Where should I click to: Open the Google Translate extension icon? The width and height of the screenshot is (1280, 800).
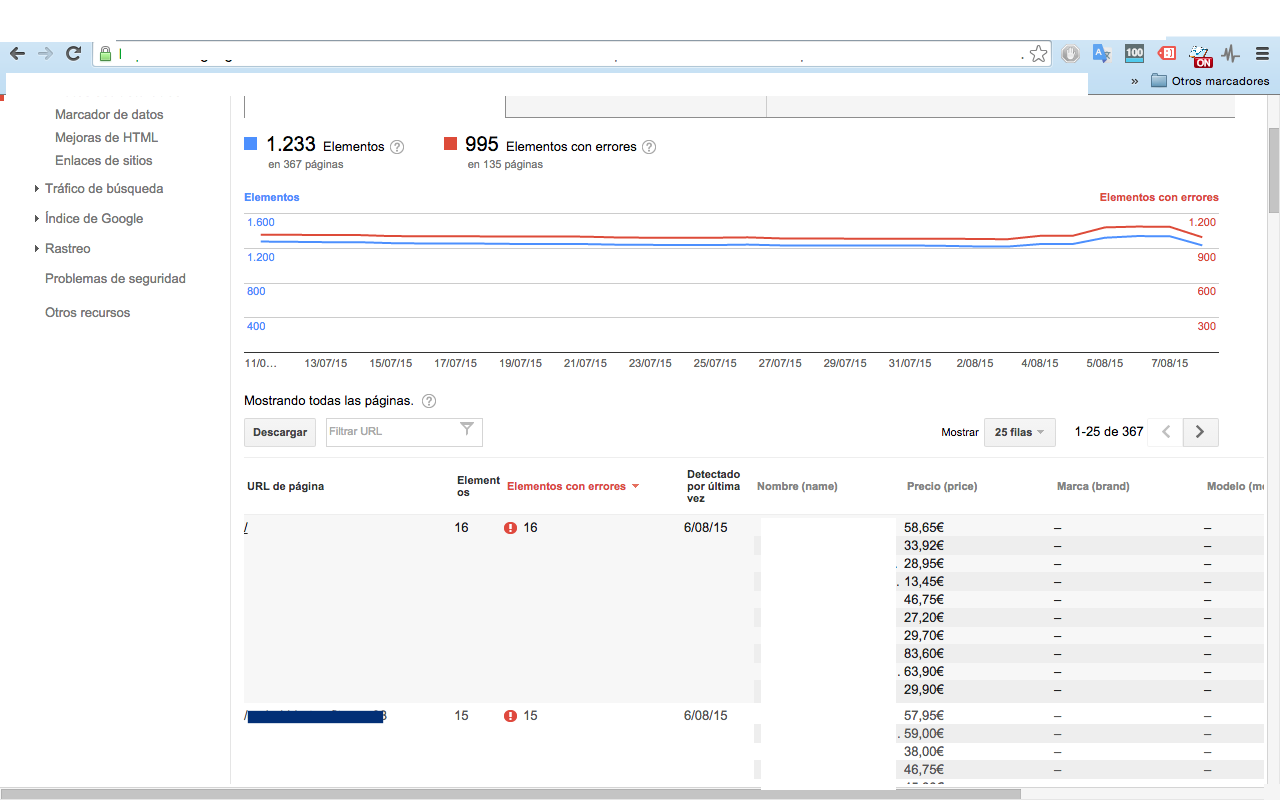click(x=1101, y=54)
